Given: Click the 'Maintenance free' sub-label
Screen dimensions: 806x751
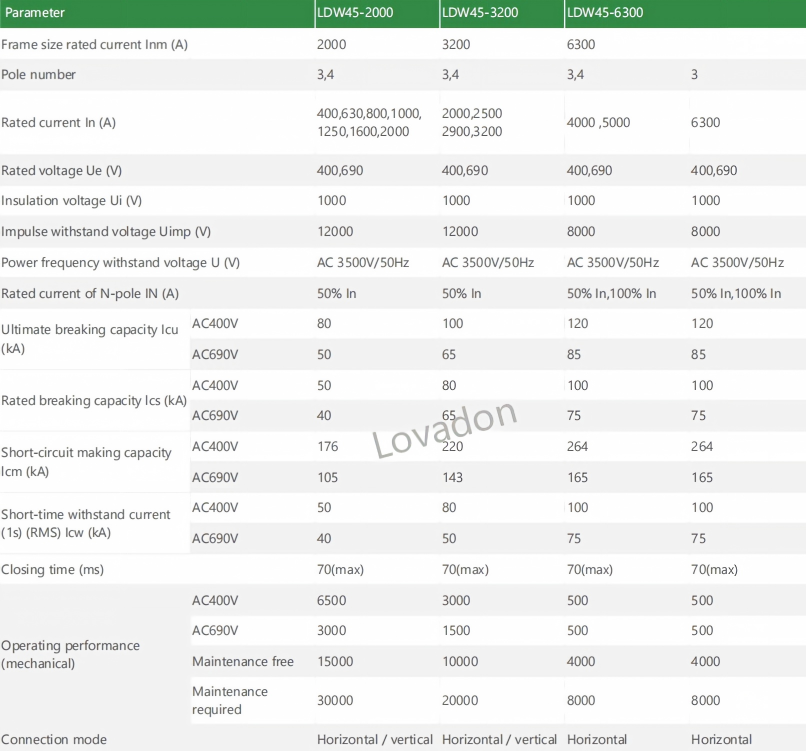Looking at the screenshot, I should click(x=243, y=662).
